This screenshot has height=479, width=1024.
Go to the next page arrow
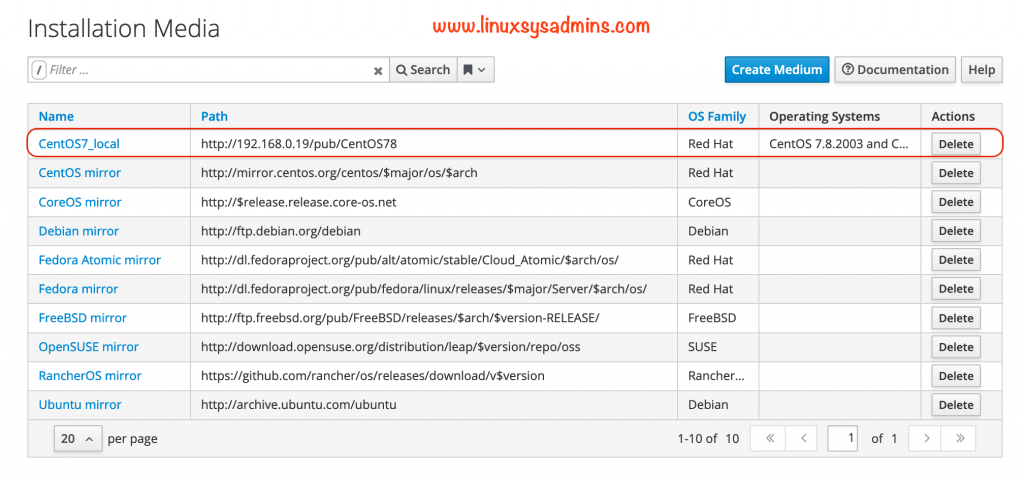click(926, 438)
